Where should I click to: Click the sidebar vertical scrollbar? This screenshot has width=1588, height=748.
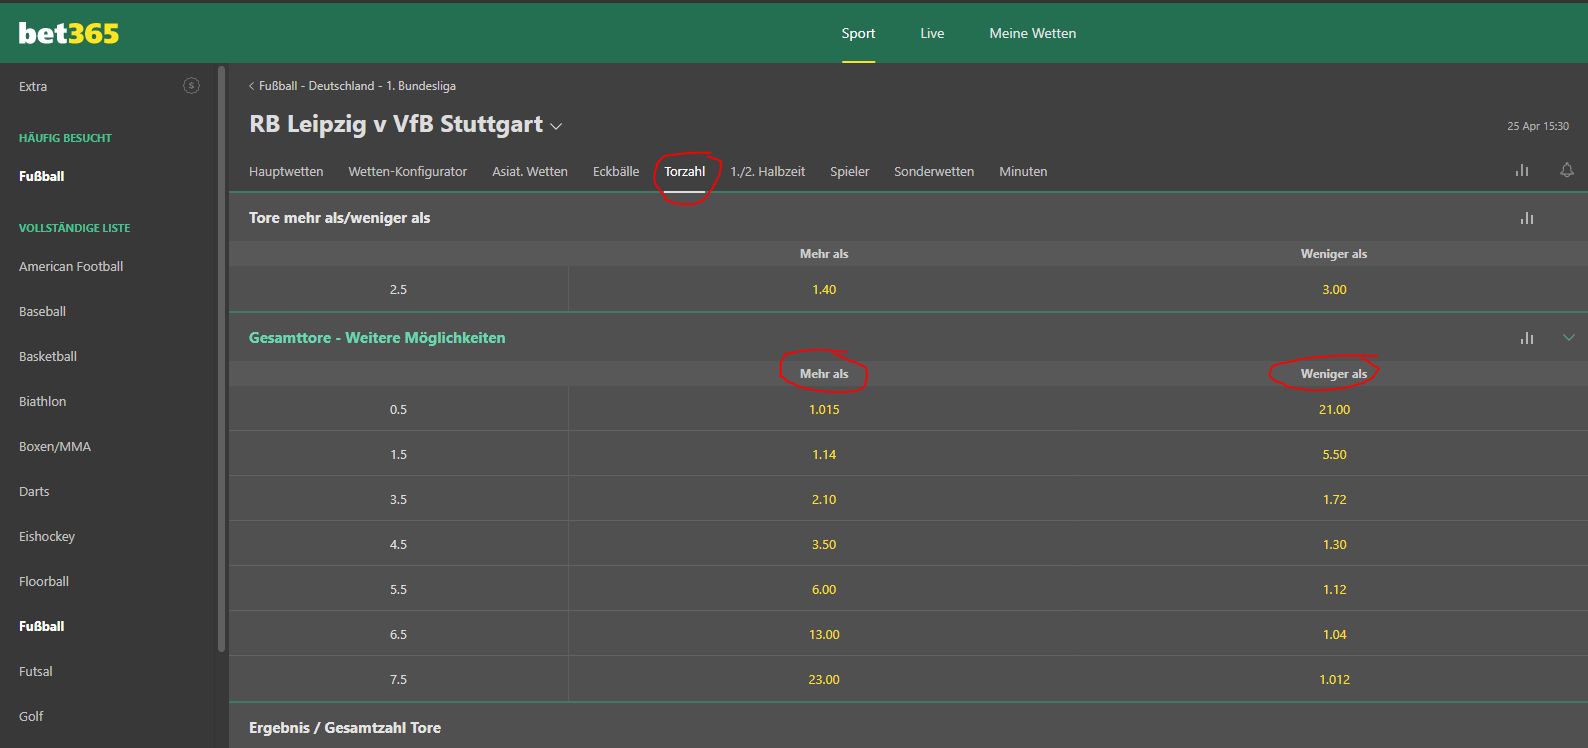[x=221, y=360]
